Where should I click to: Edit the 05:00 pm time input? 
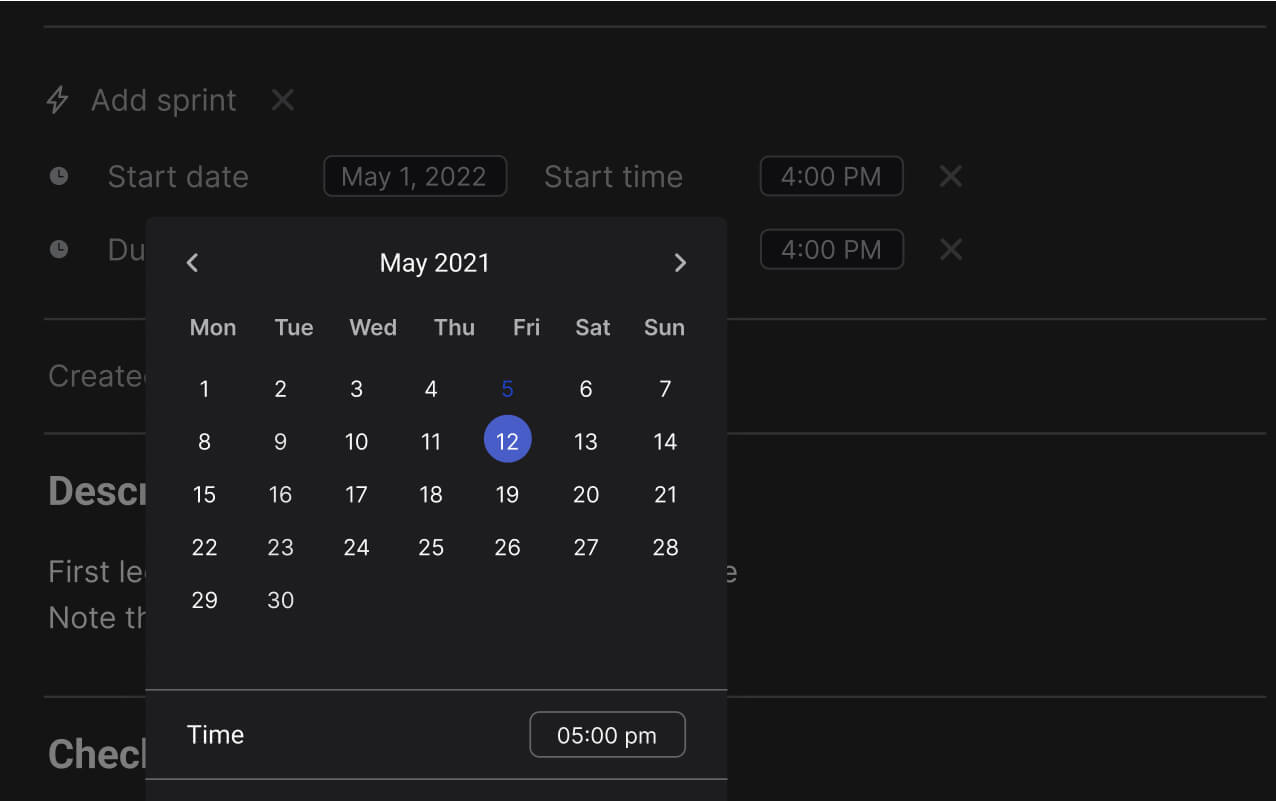[607, 735]
